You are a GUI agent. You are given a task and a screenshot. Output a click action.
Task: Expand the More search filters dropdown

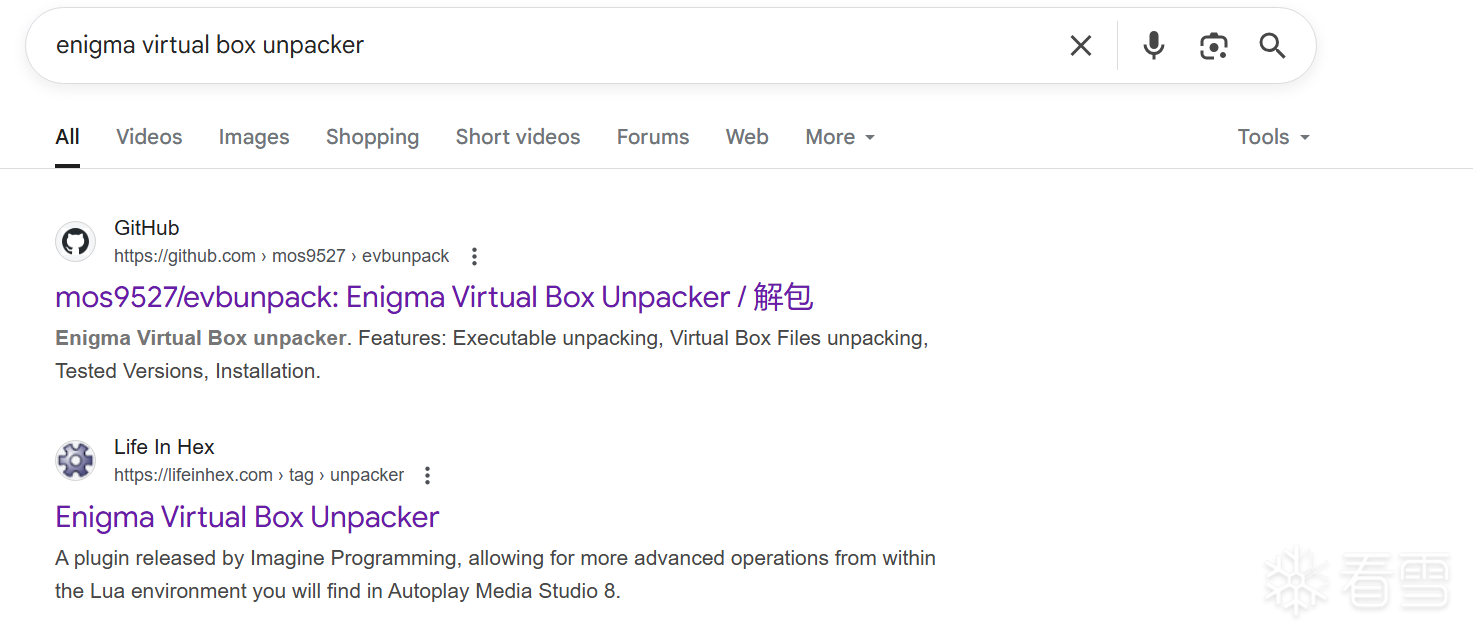click(x=840, y=137)
